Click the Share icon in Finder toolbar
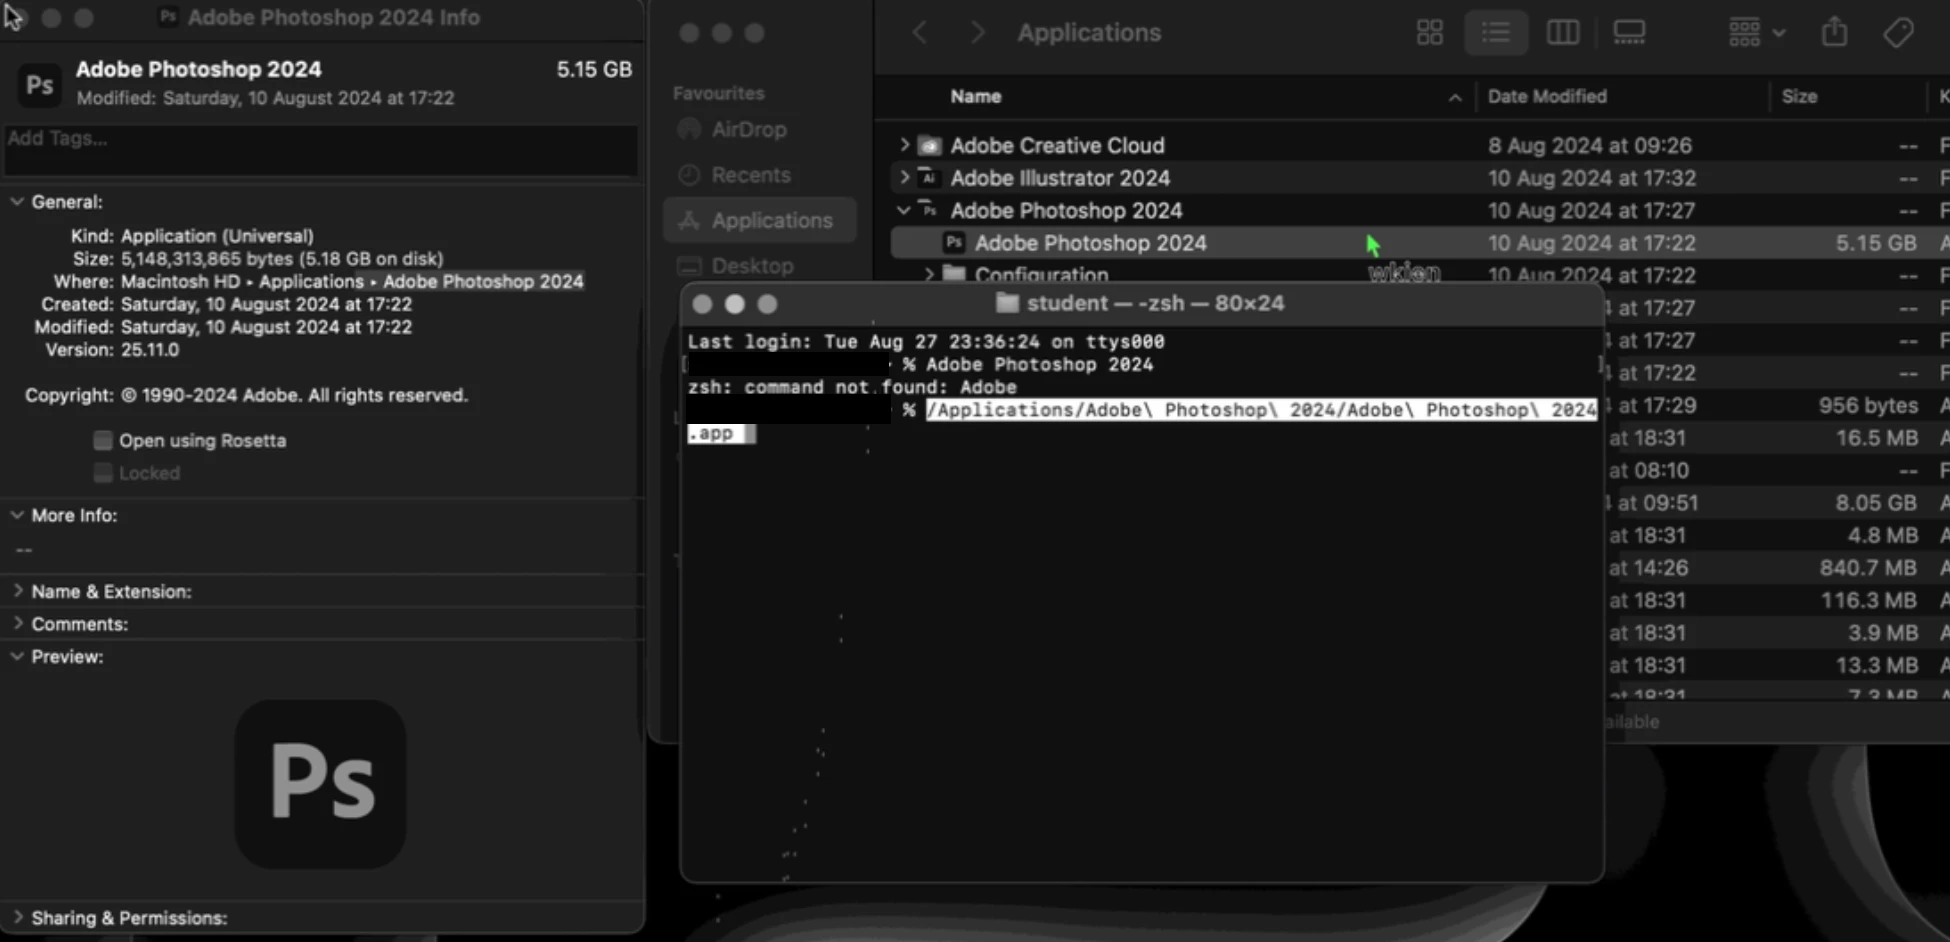Viewport: 1950px width, 942px height. click(x=1834, y=33)
